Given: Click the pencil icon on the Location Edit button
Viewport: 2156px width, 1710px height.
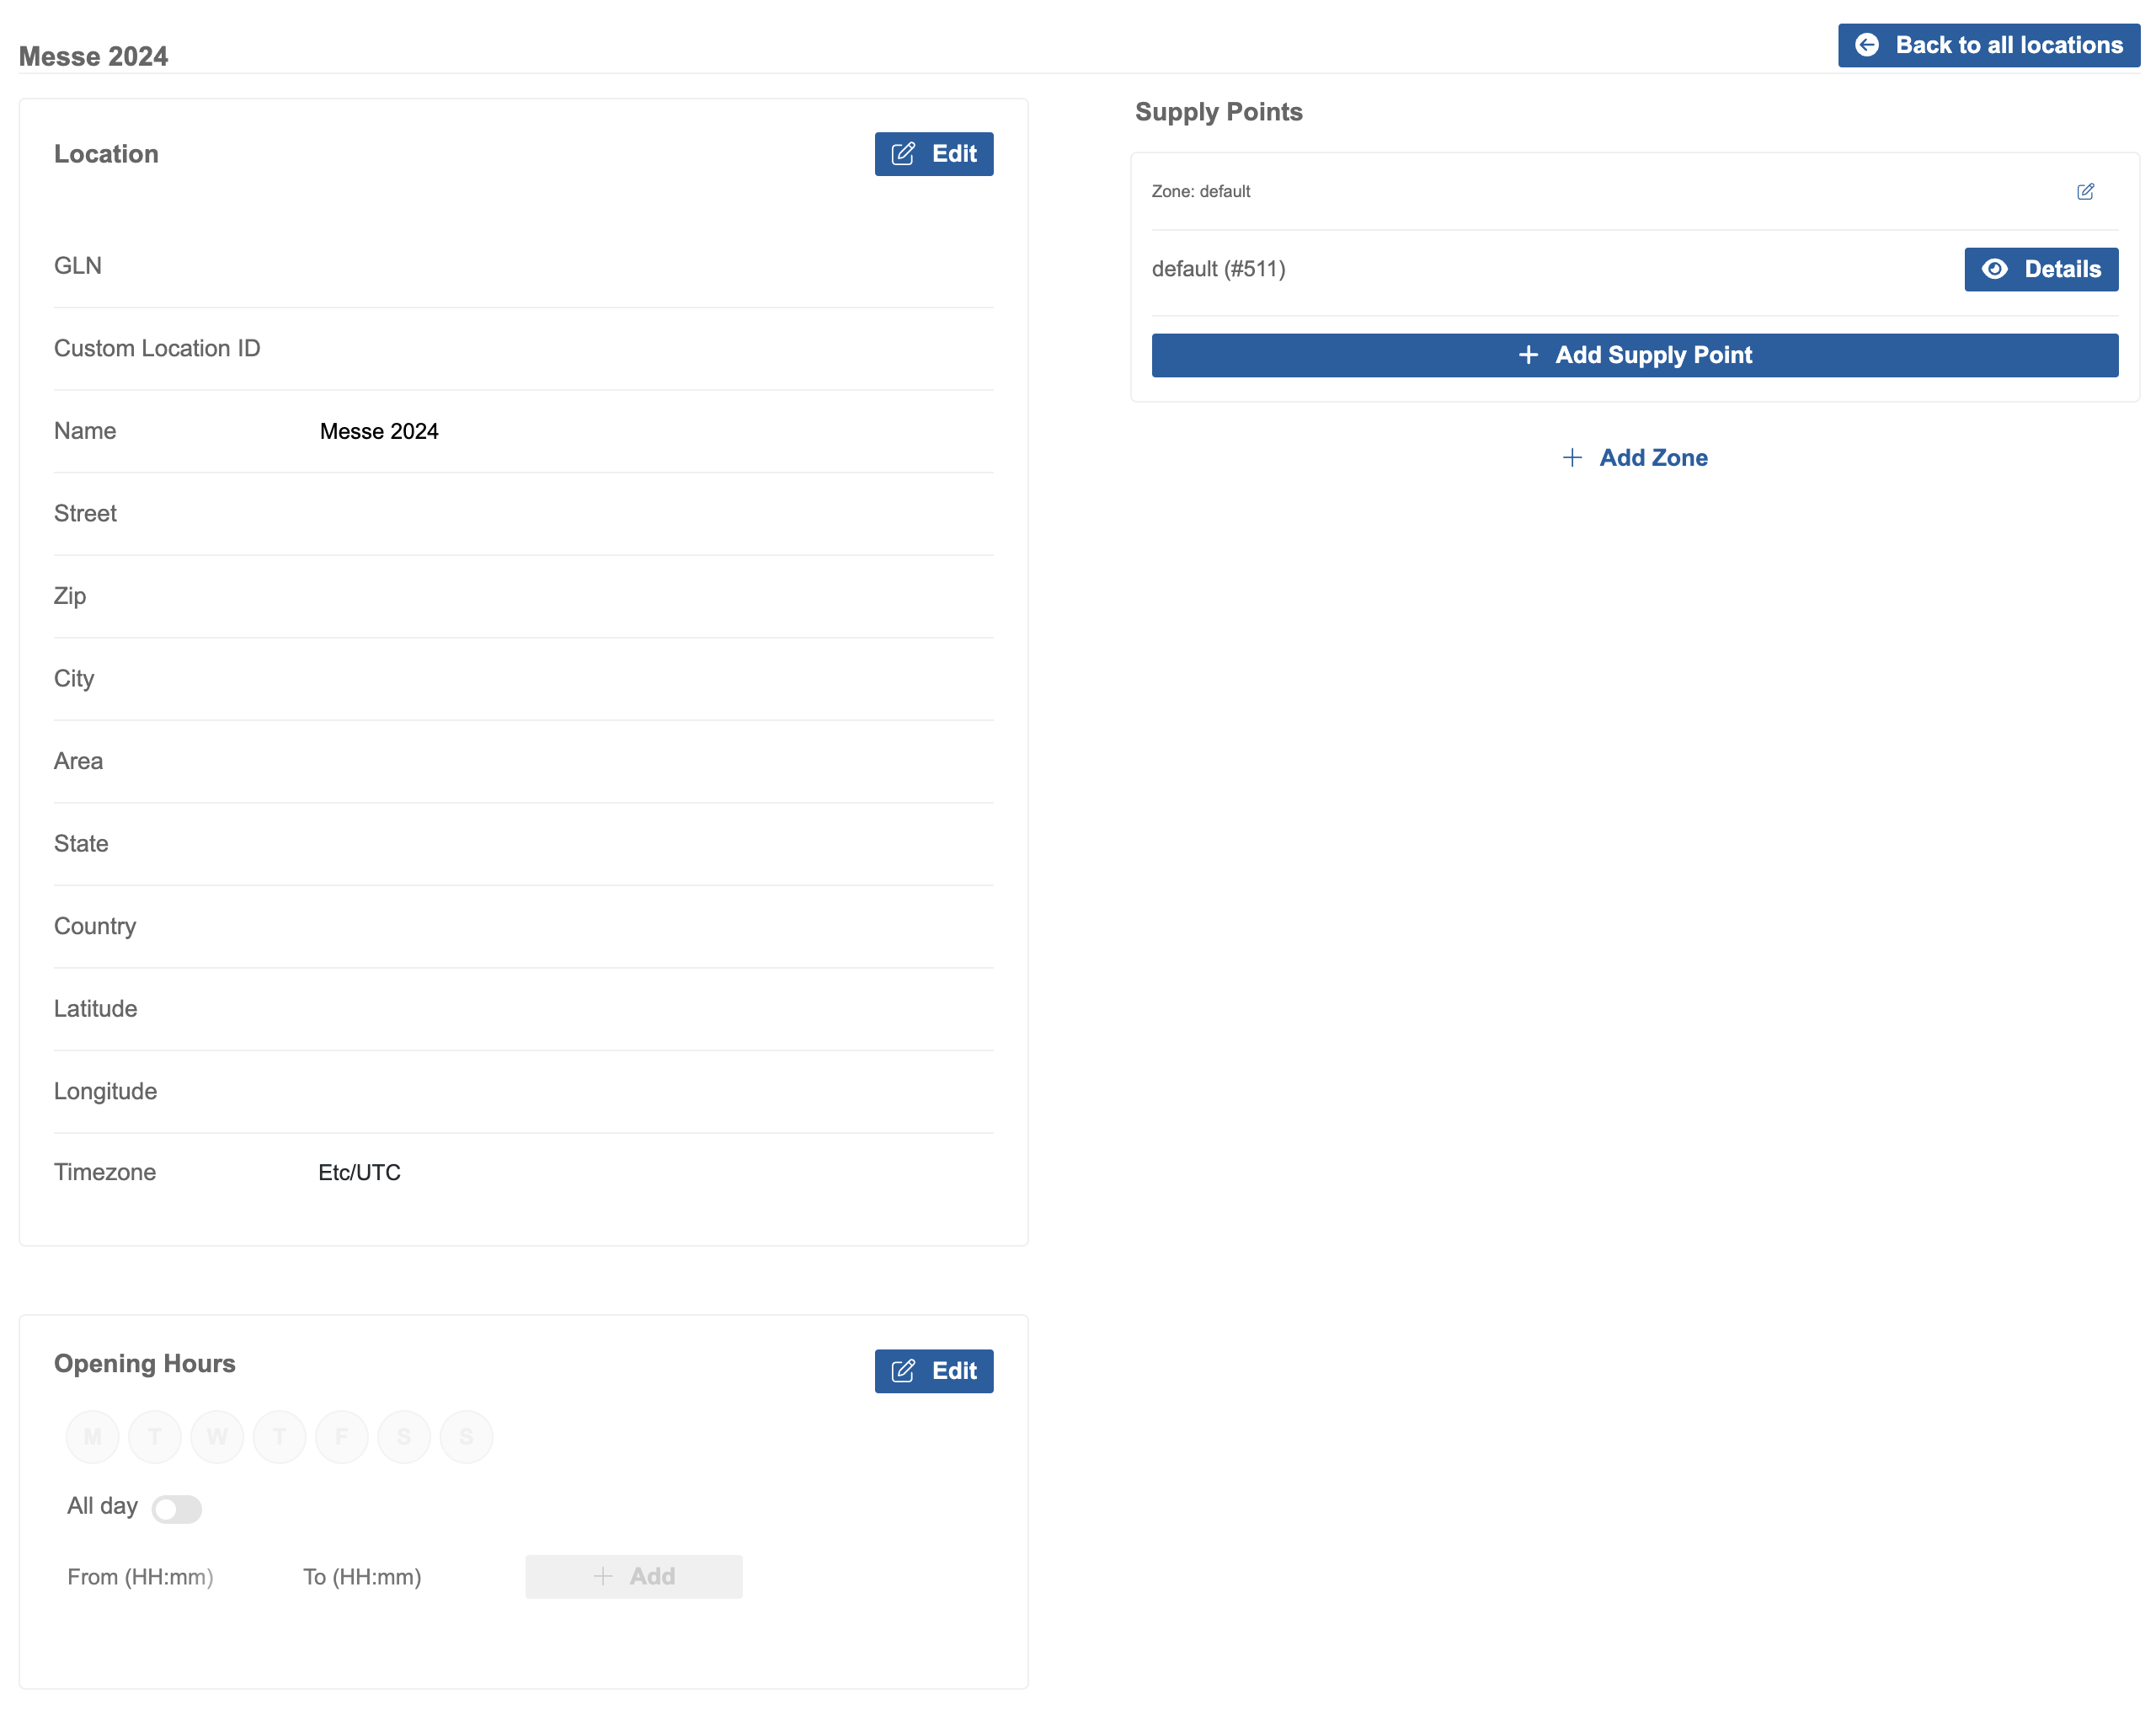Looking at the screenshot, I should [x=903, y=153].
